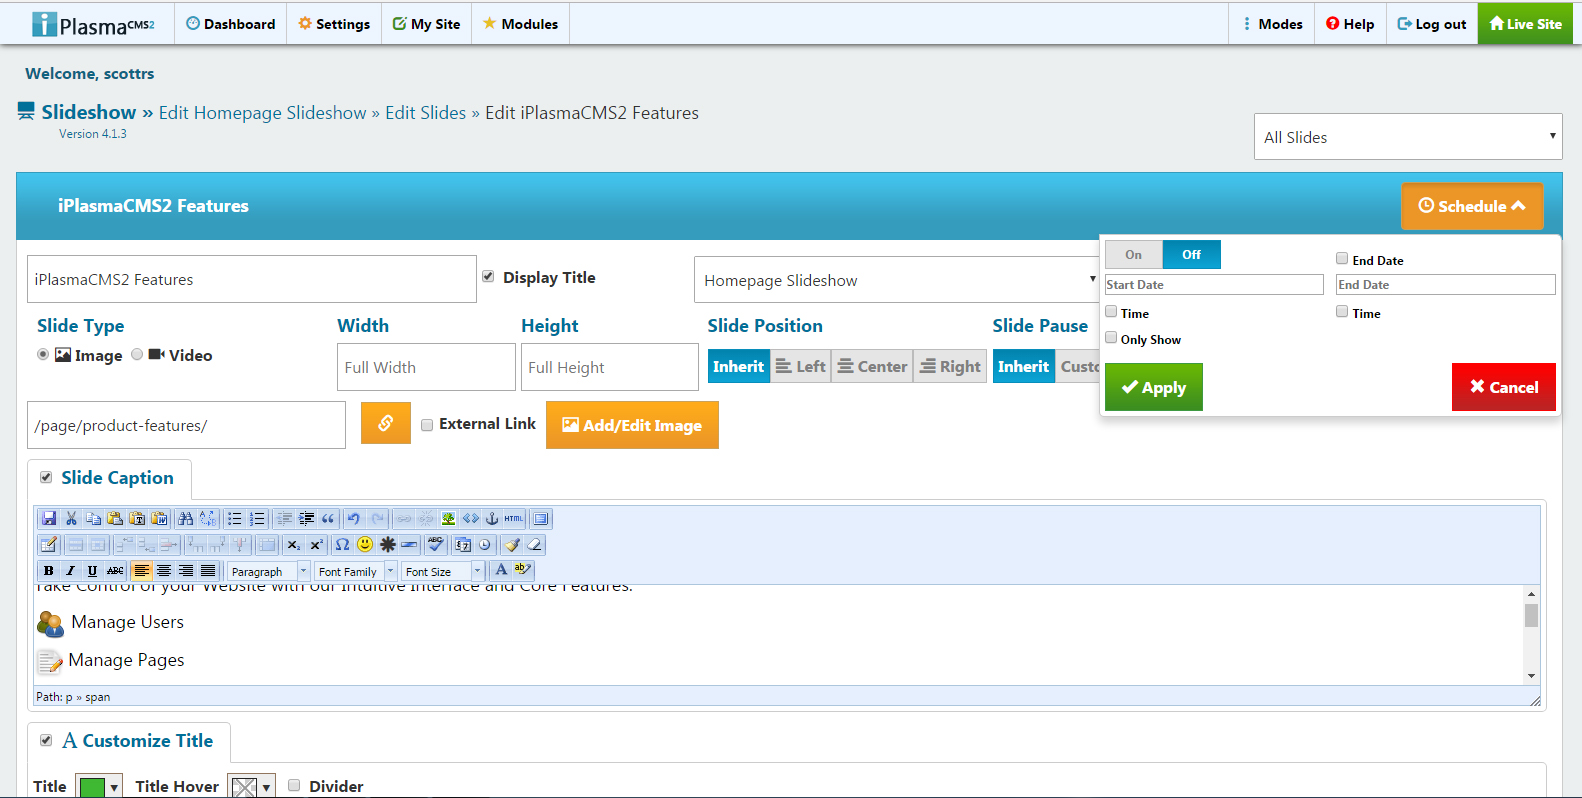Open the Modules menu
1582x798 pixels.
[x=520, y=24]
